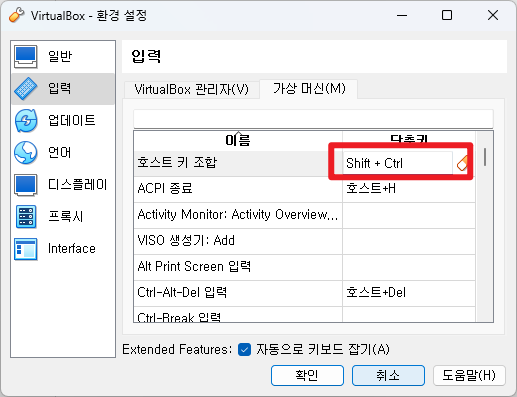The height and width of the screenshot is (397, 517).
Task: Select 호스트+H shortcut cell
Action: coord(409,189)
